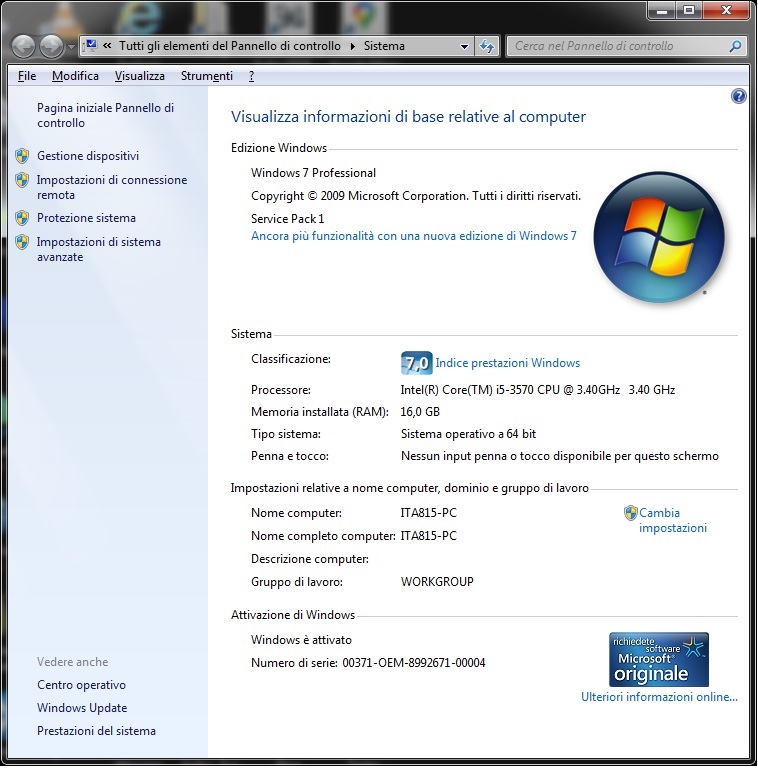Click the Back navigation arrow
Viewport: 758px width, 768px height.
(x=23, y=47)
